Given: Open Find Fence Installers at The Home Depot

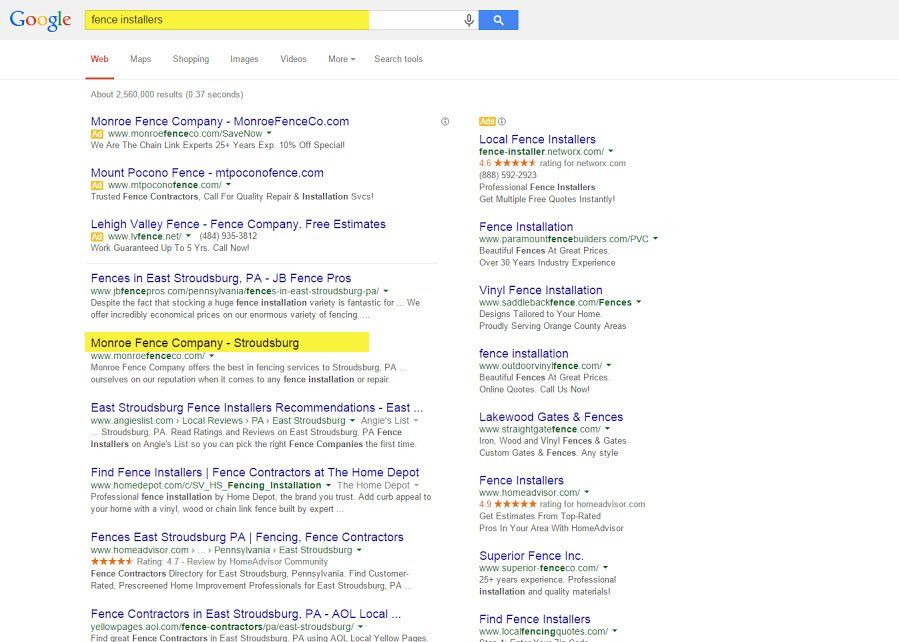Looking at the screenshot, I should tap(255, 473).
